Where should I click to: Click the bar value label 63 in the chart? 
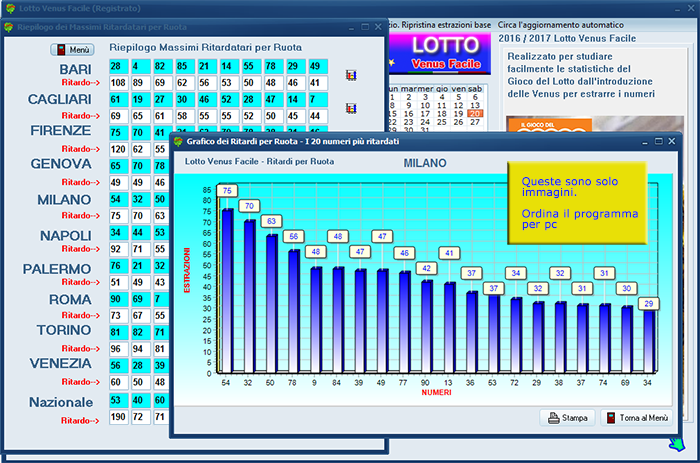click(x=271, y=221)
